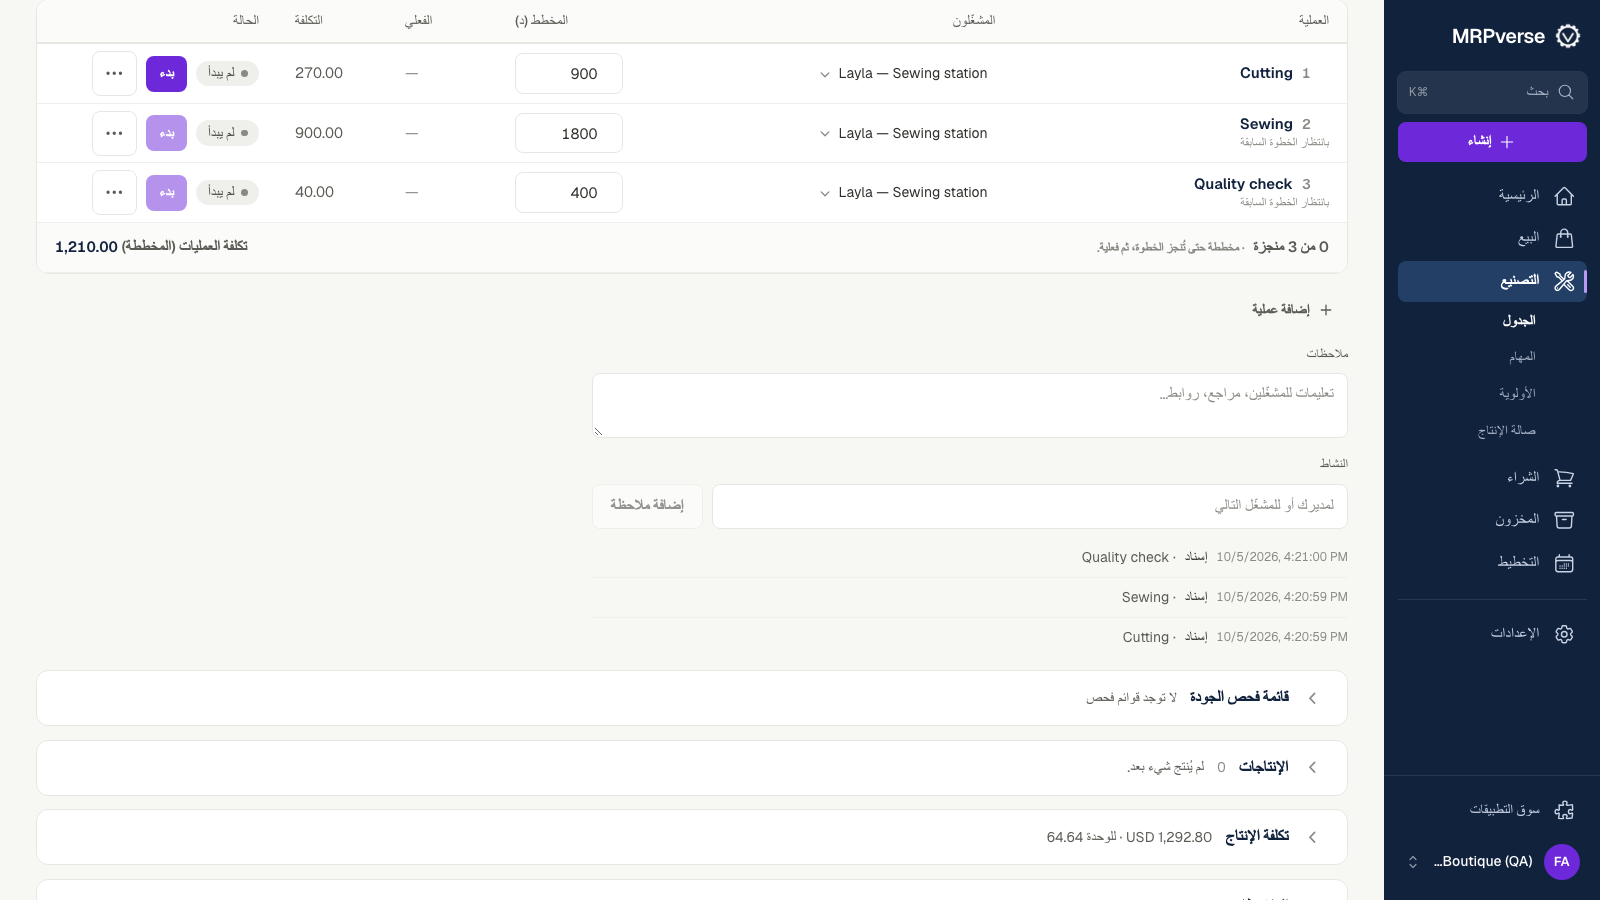This screenshot has height=900, width=1600.
Task: Expand the قائمة فحص الجودة section
Action: pos(692,698)
